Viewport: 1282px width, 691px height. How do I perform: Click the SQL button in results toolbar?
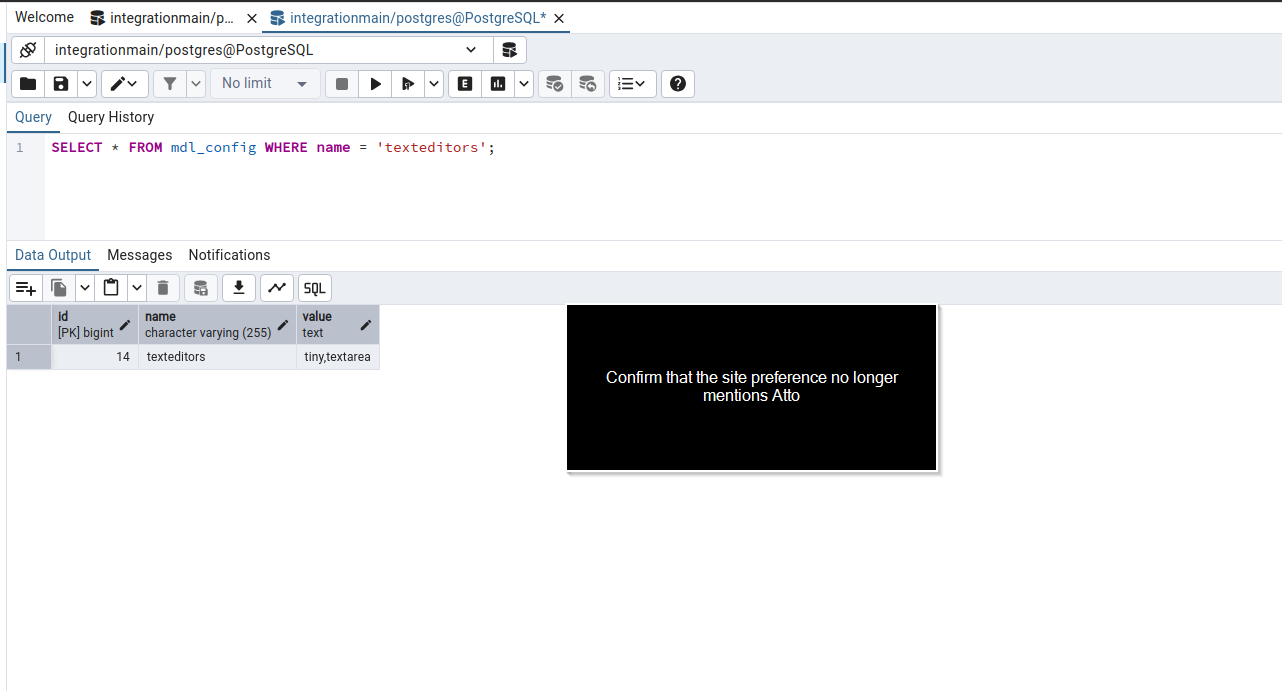315,288
